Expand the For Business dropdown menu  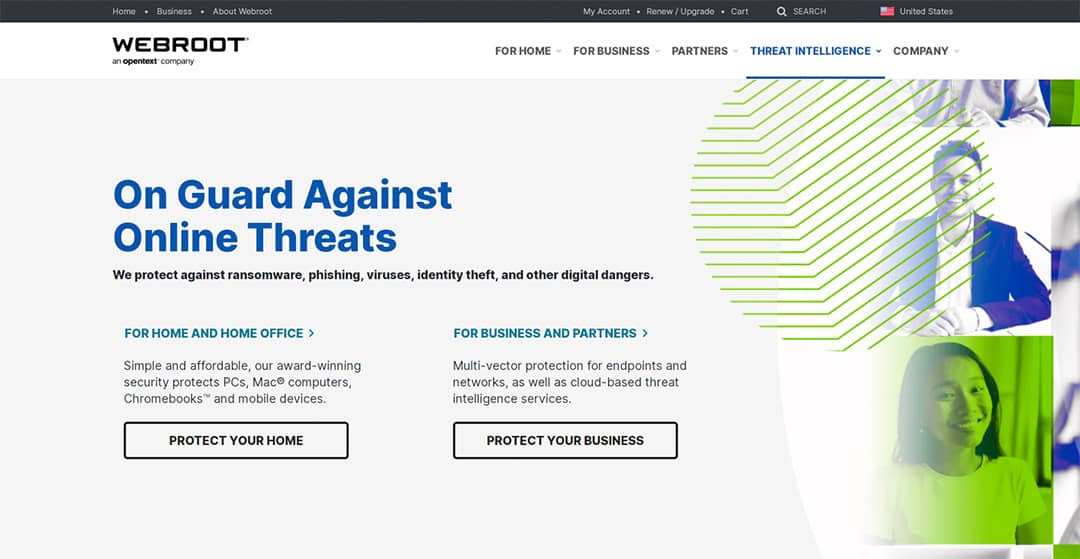tap(616, 51)
